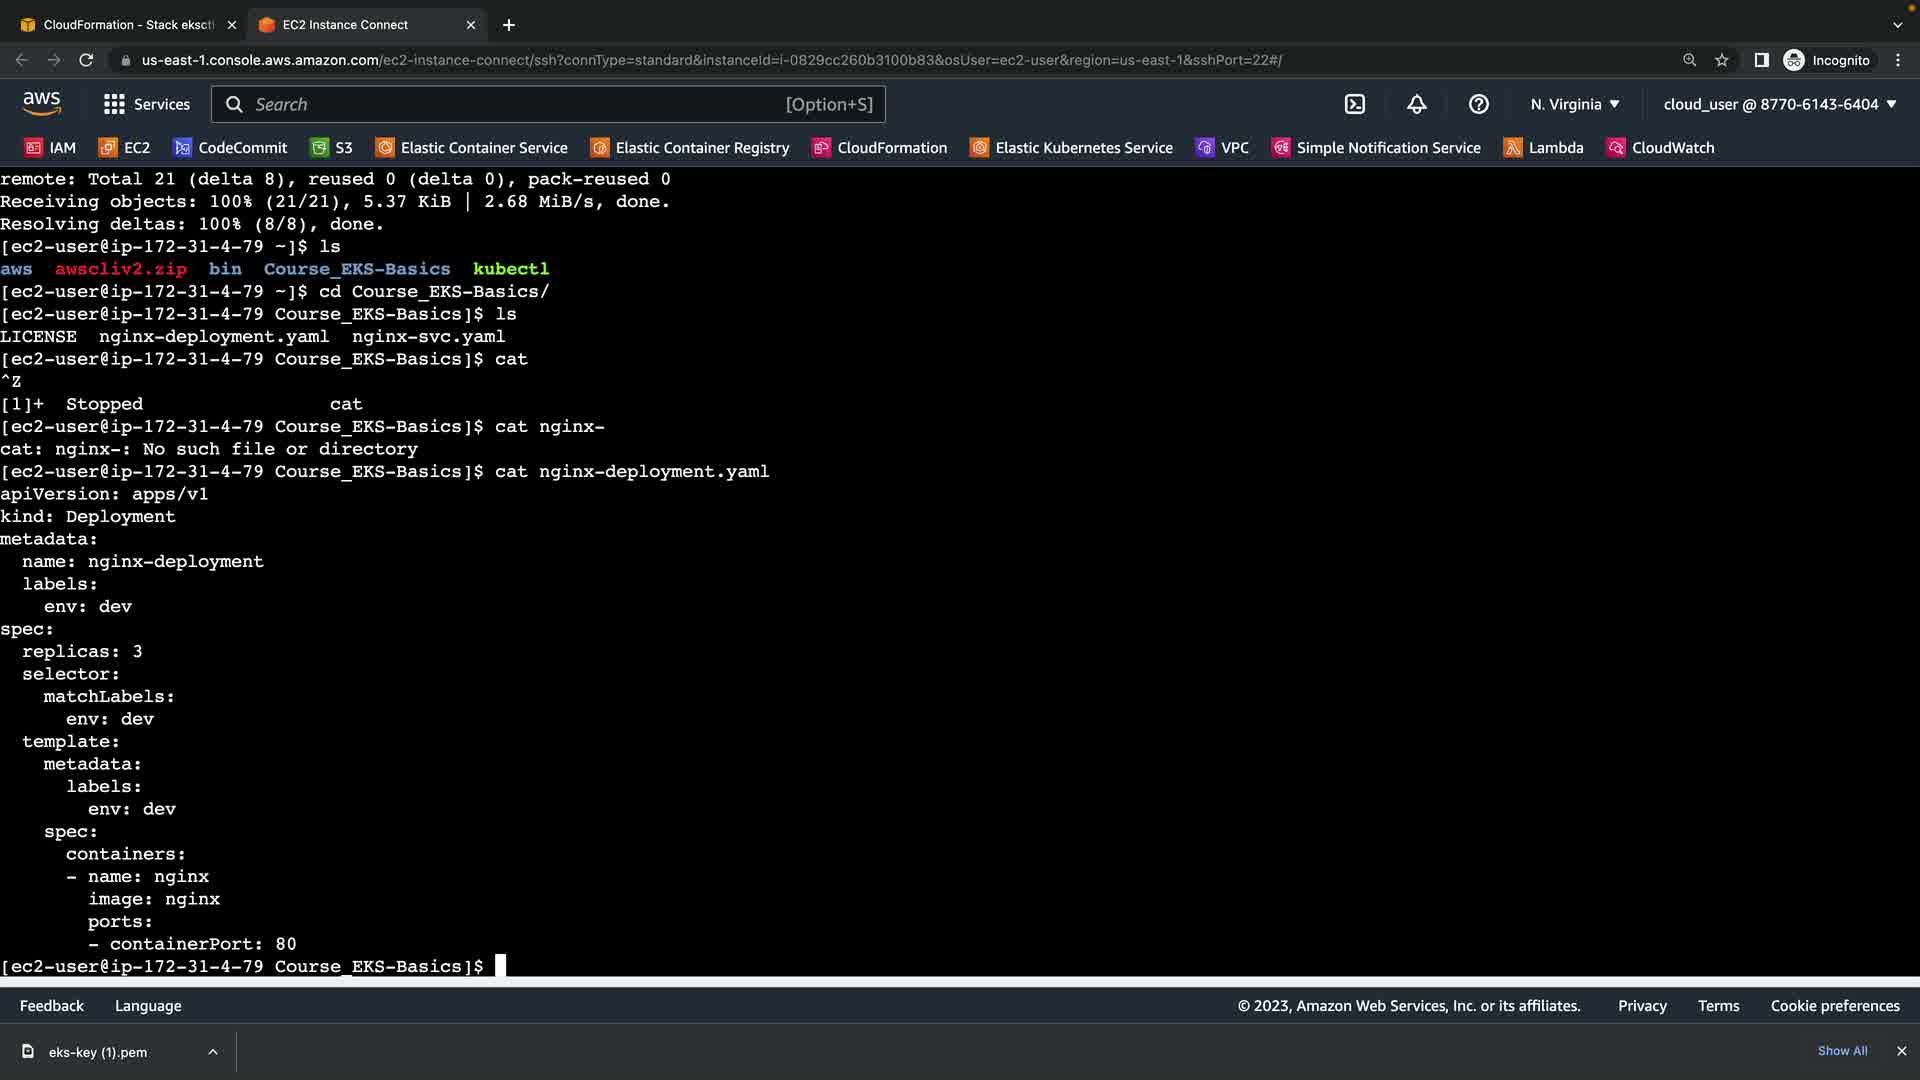Open a new browser tab

coord(509,24)
